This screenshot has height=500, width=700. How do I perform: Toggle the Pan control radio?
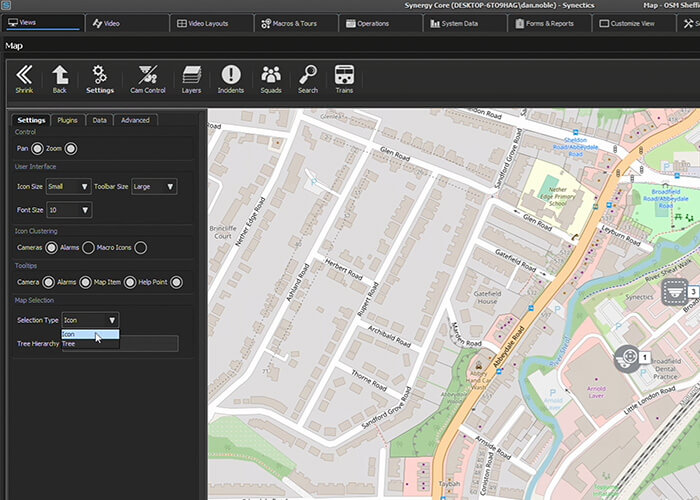click(x=38, y=149)
